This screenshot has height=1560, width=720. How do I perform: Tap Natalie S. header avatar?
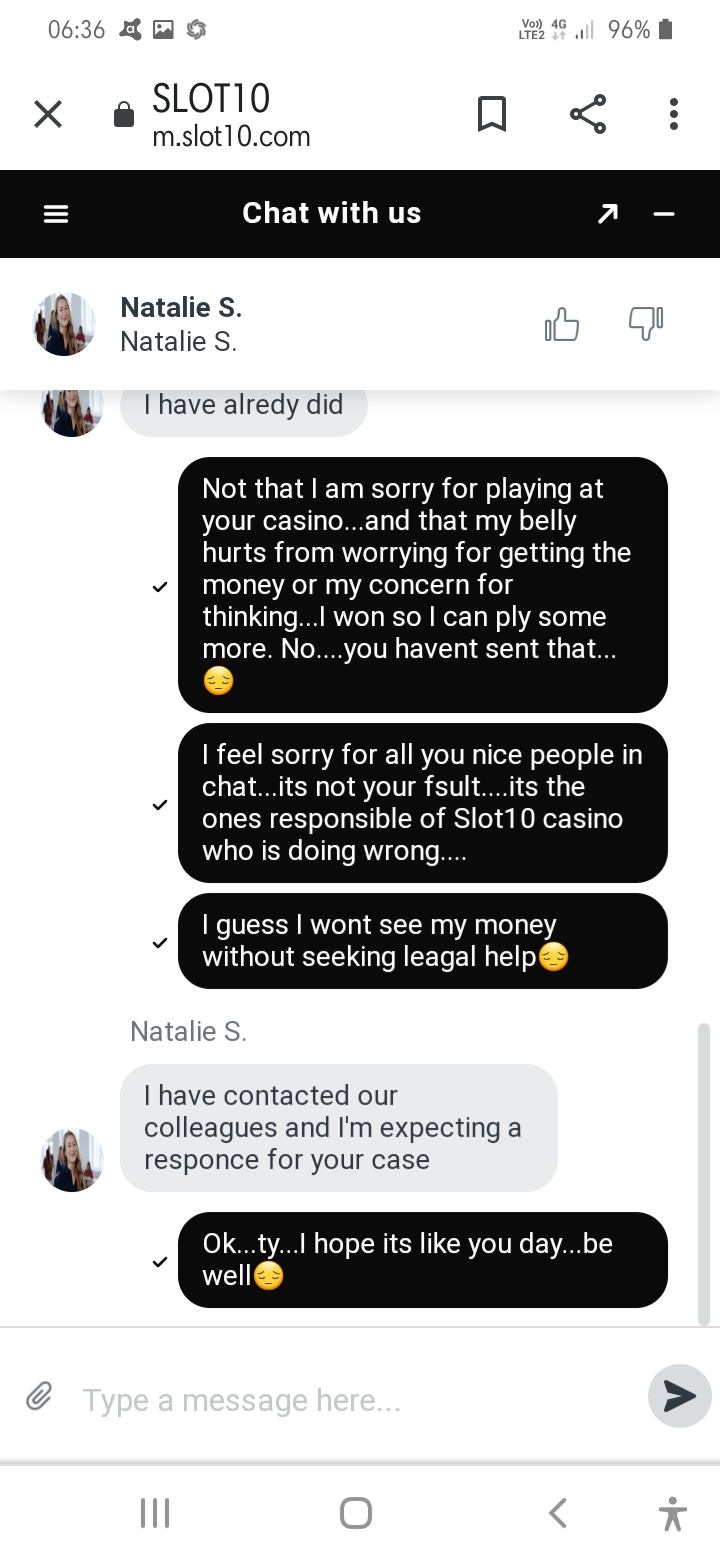click(x=65, y=324)
